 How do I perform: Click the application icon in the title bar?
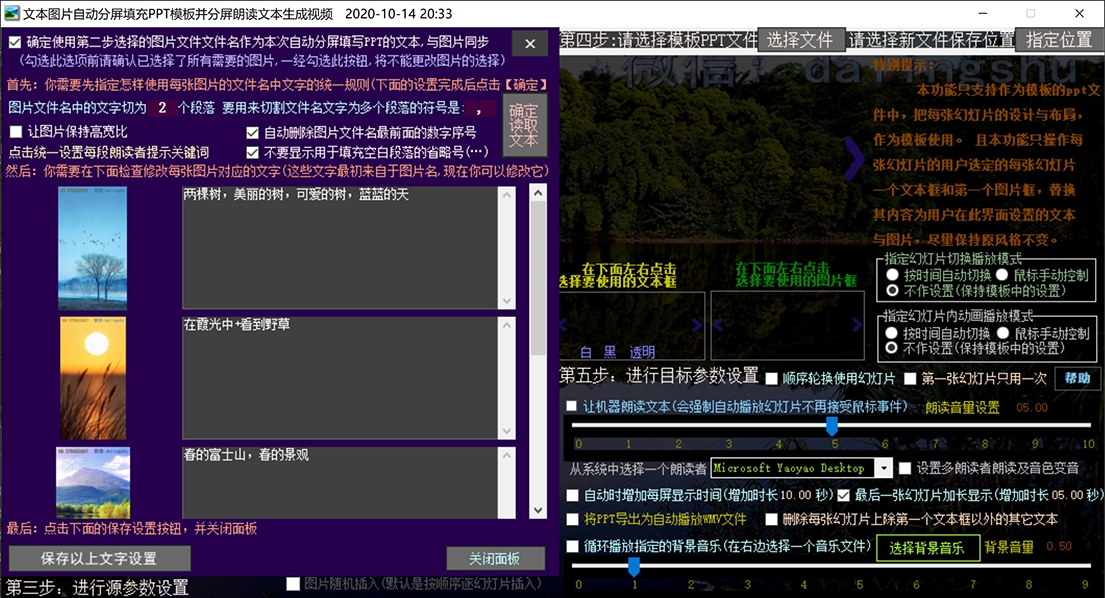tap(12, 12)
